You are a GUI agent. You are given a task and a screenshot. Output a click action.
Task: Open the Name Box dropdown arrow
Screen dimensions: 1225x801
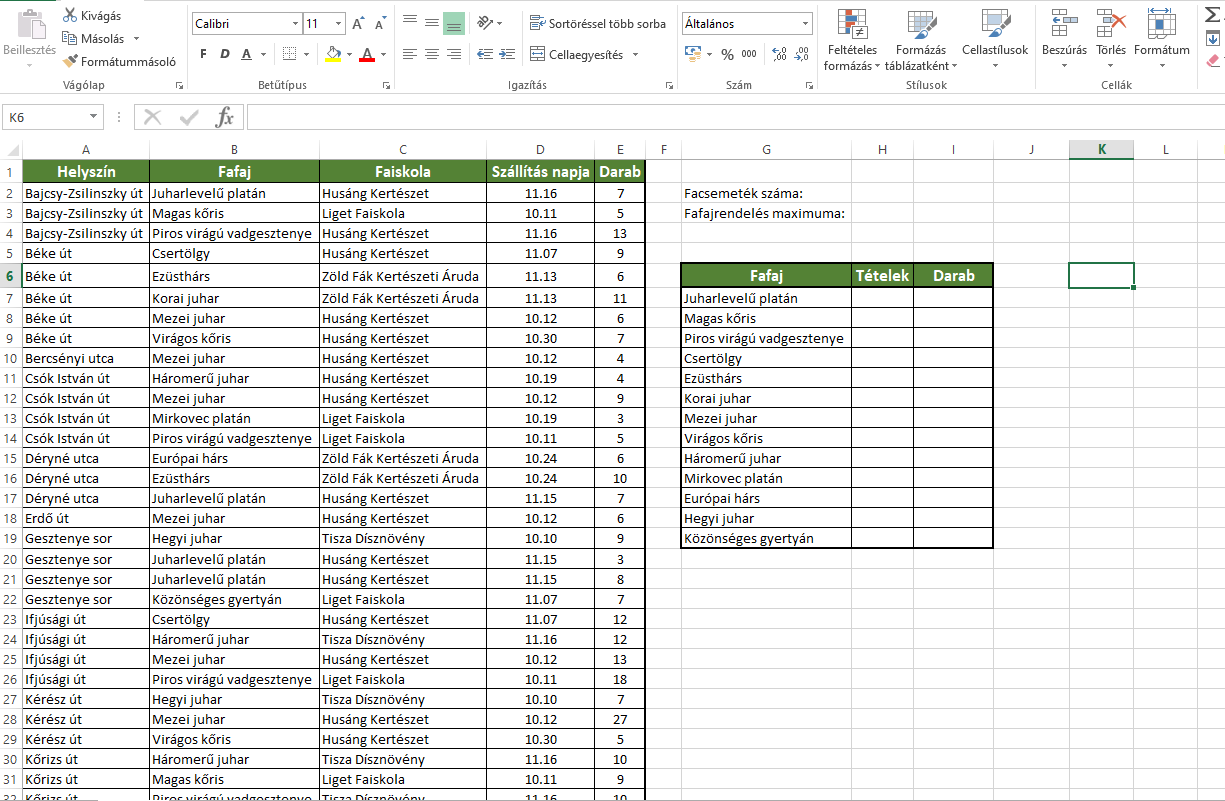click(93, 117)
